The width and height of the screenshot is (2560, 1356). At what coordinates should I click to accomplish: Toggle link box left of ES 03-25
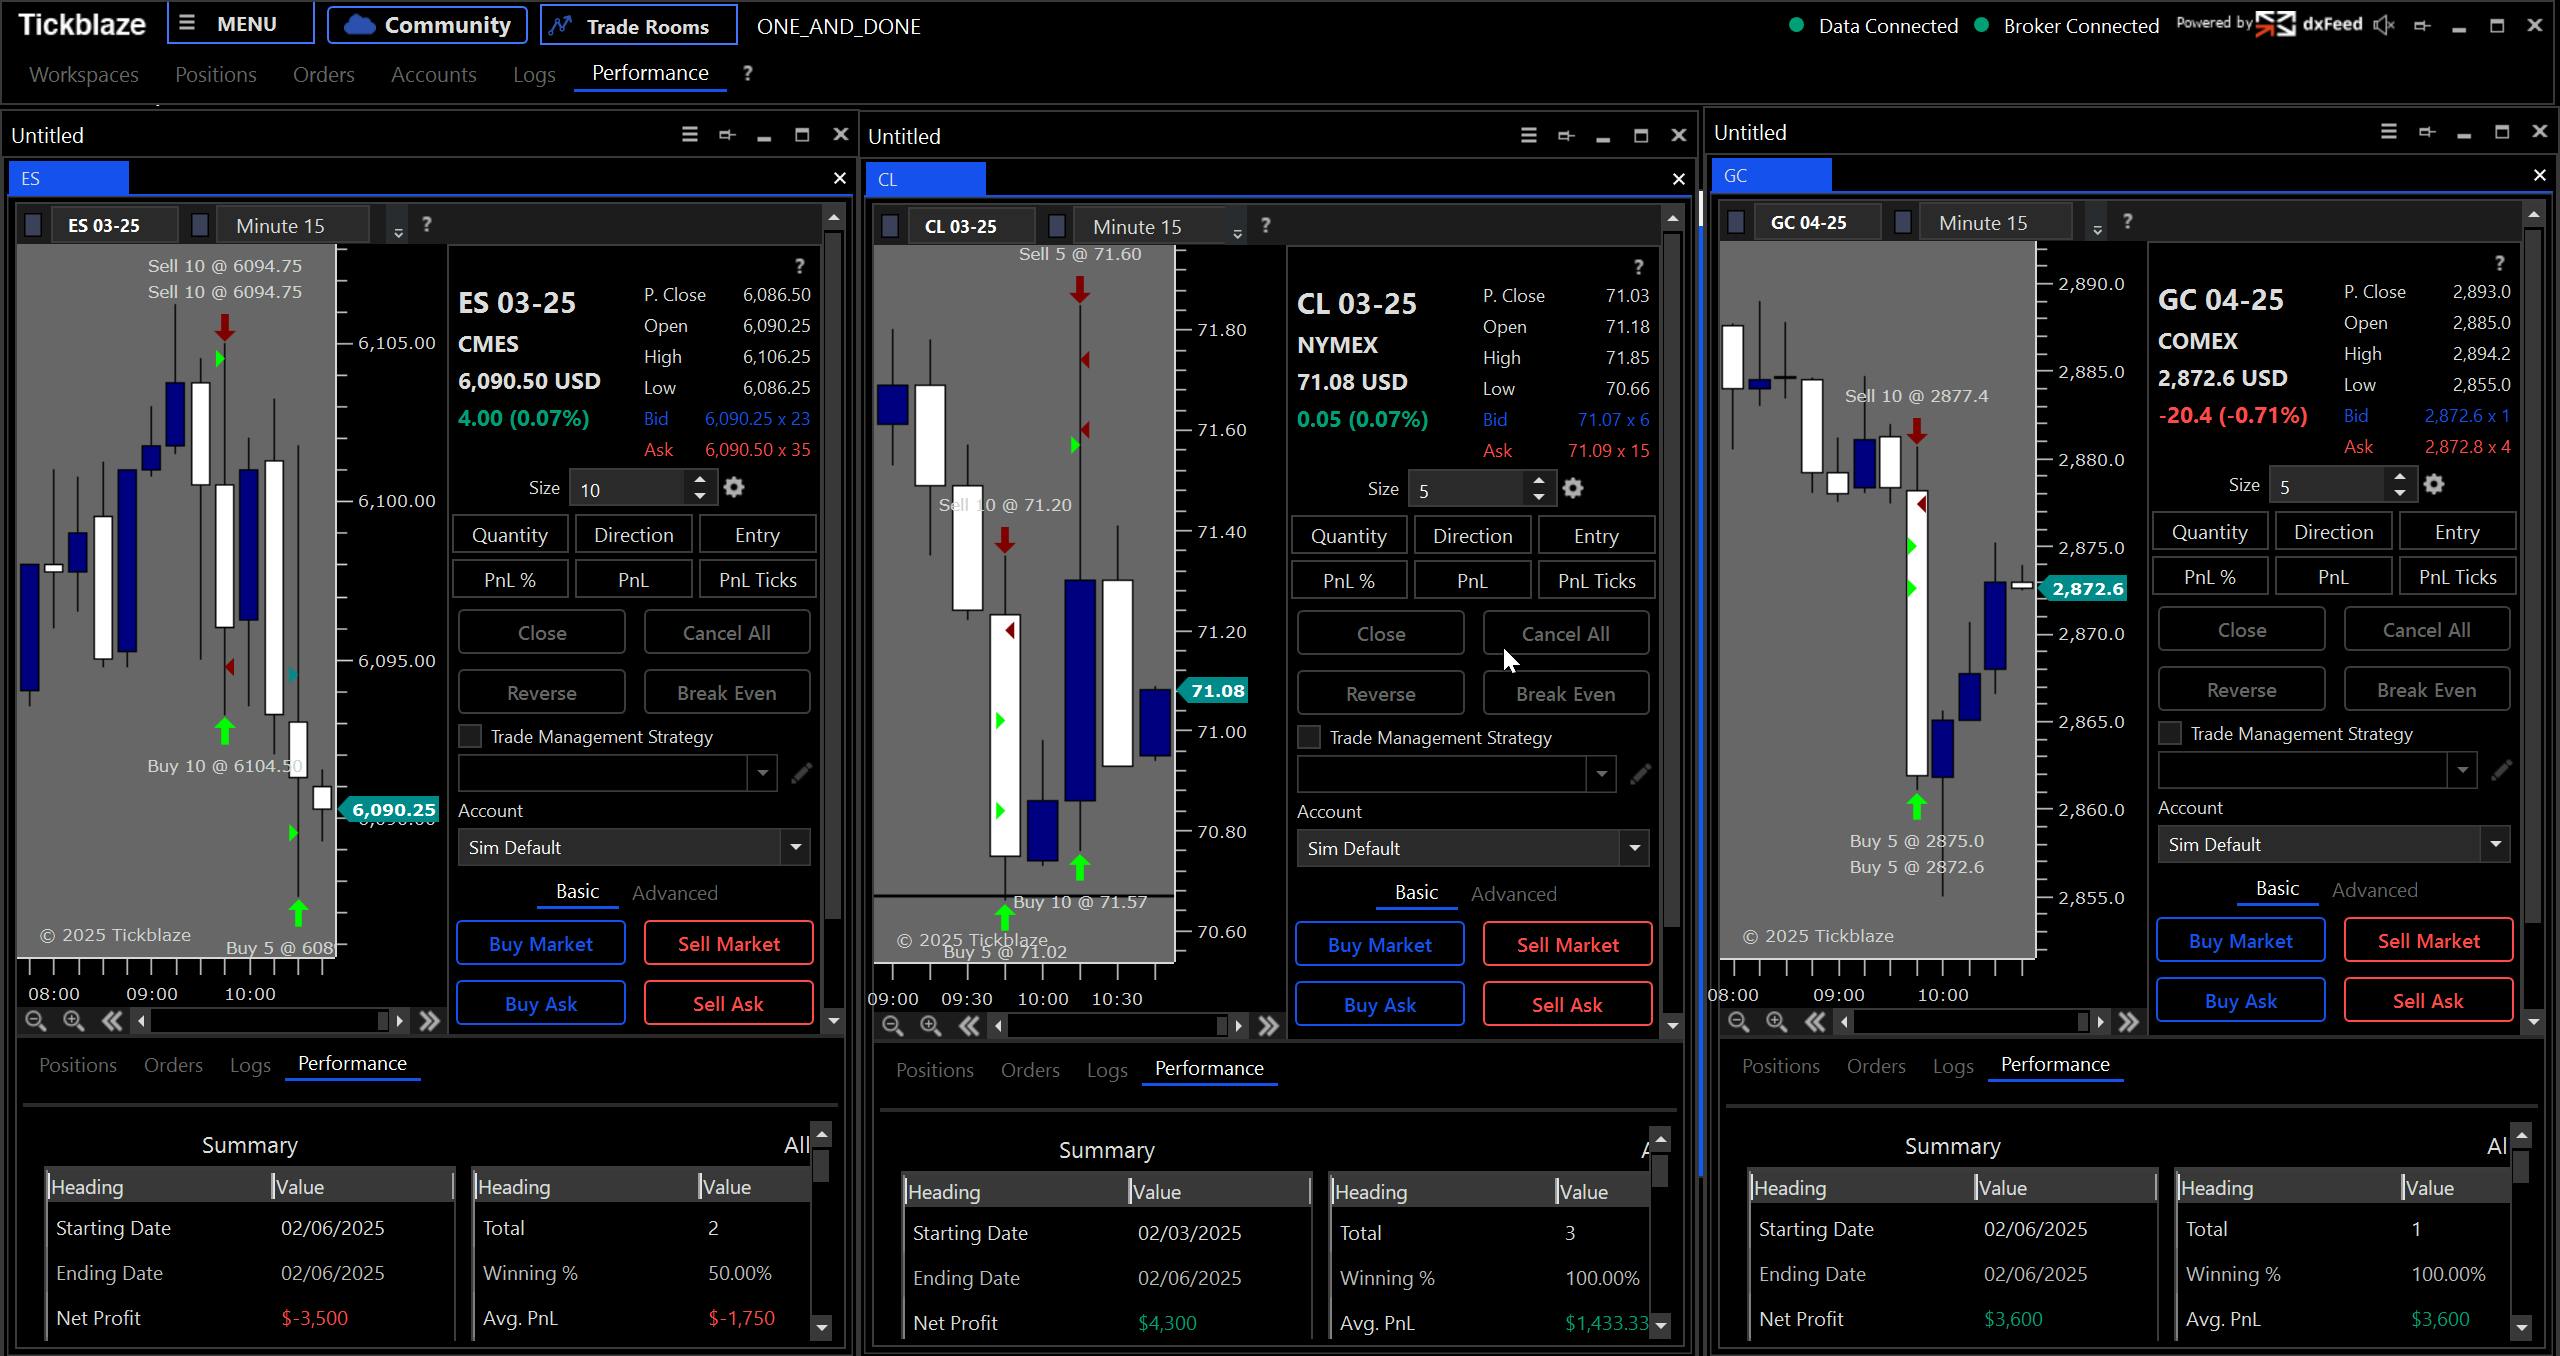click(33, 225)
